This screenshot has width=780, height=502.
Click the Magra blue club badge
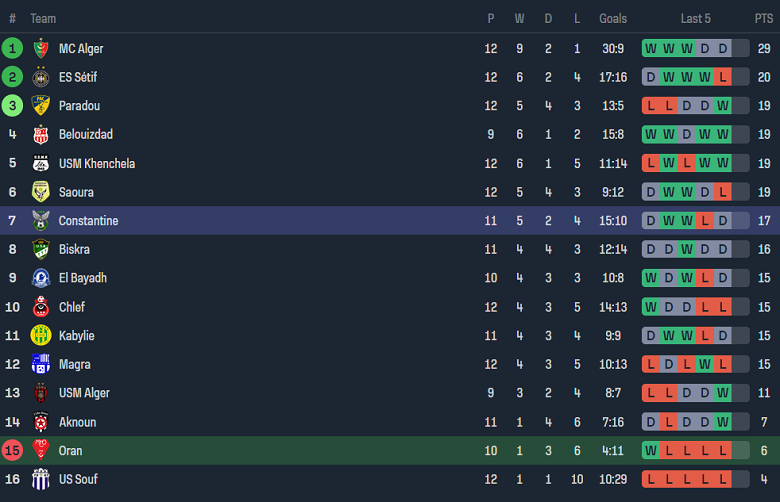point(41,365)
